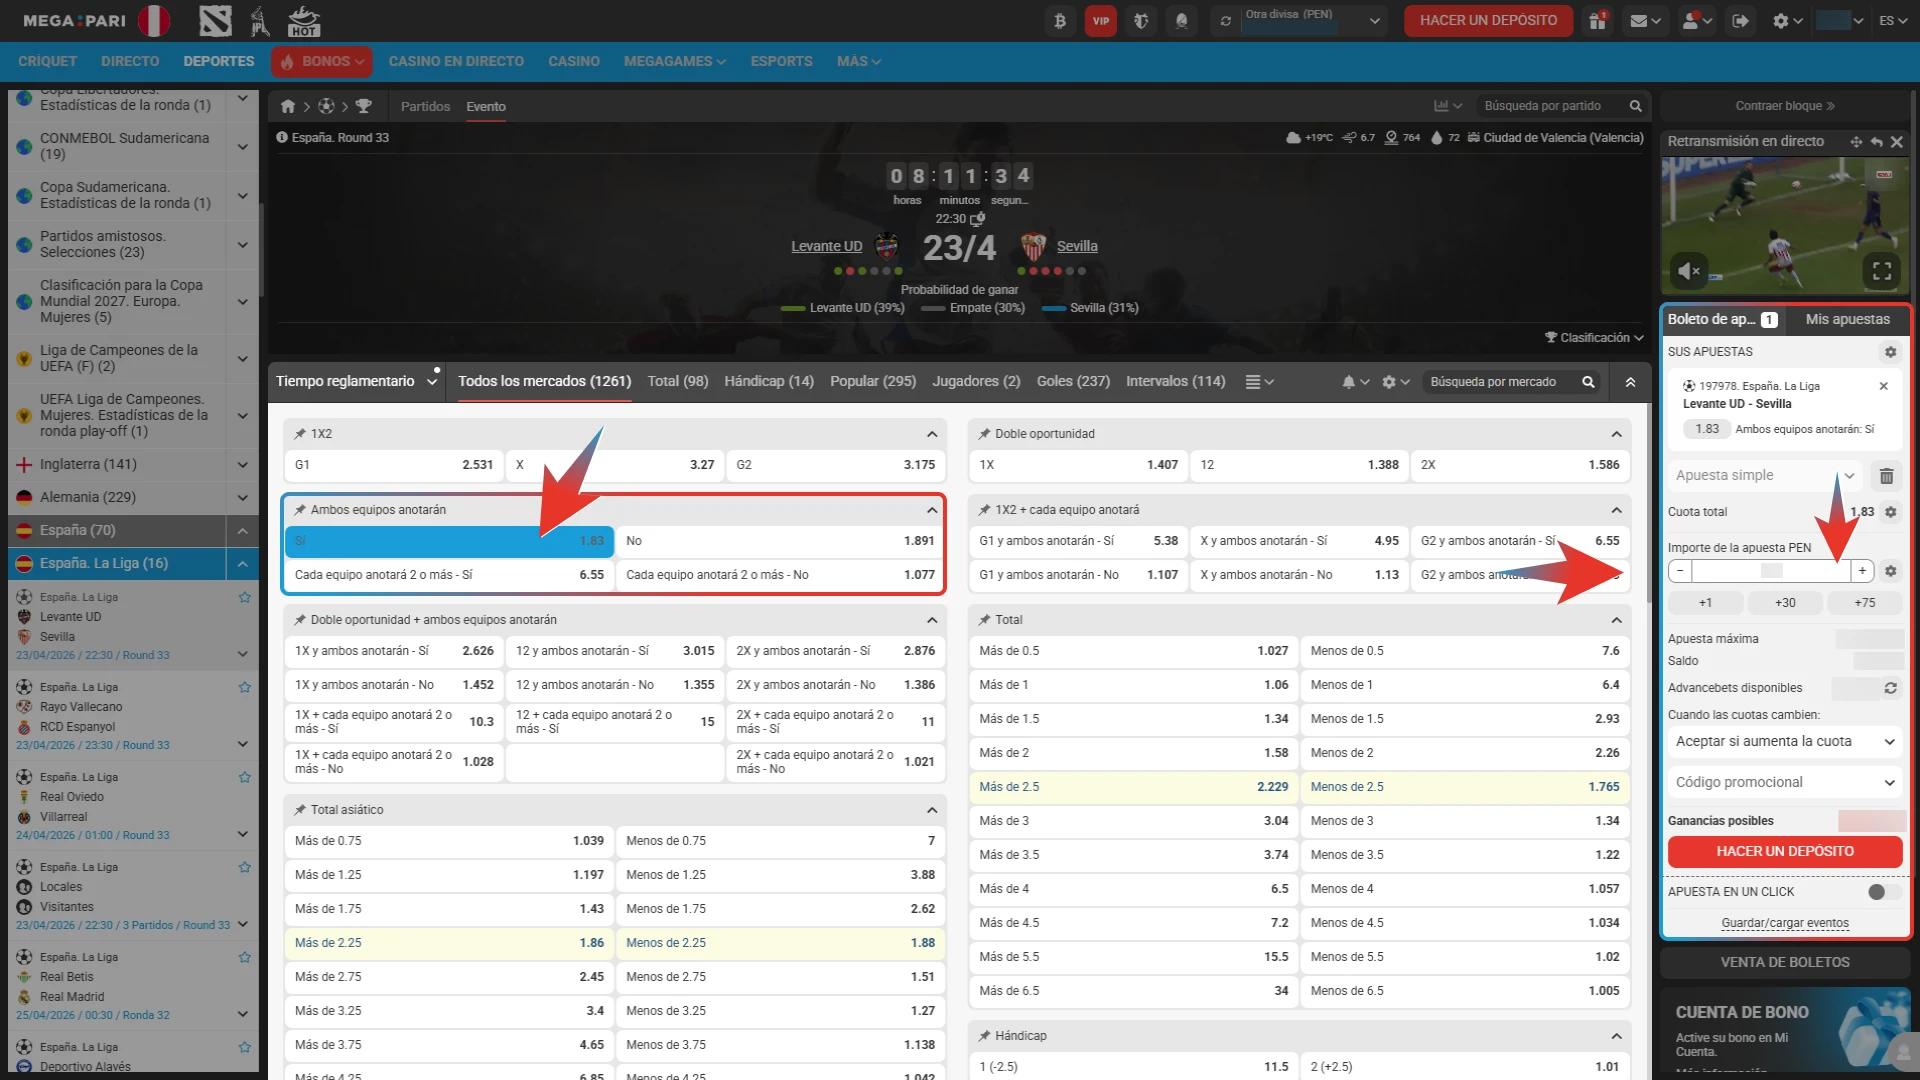Click the logout icon in the top bar
The width and height of the screenshot is (1920, 1080).
pos(1741,20)
